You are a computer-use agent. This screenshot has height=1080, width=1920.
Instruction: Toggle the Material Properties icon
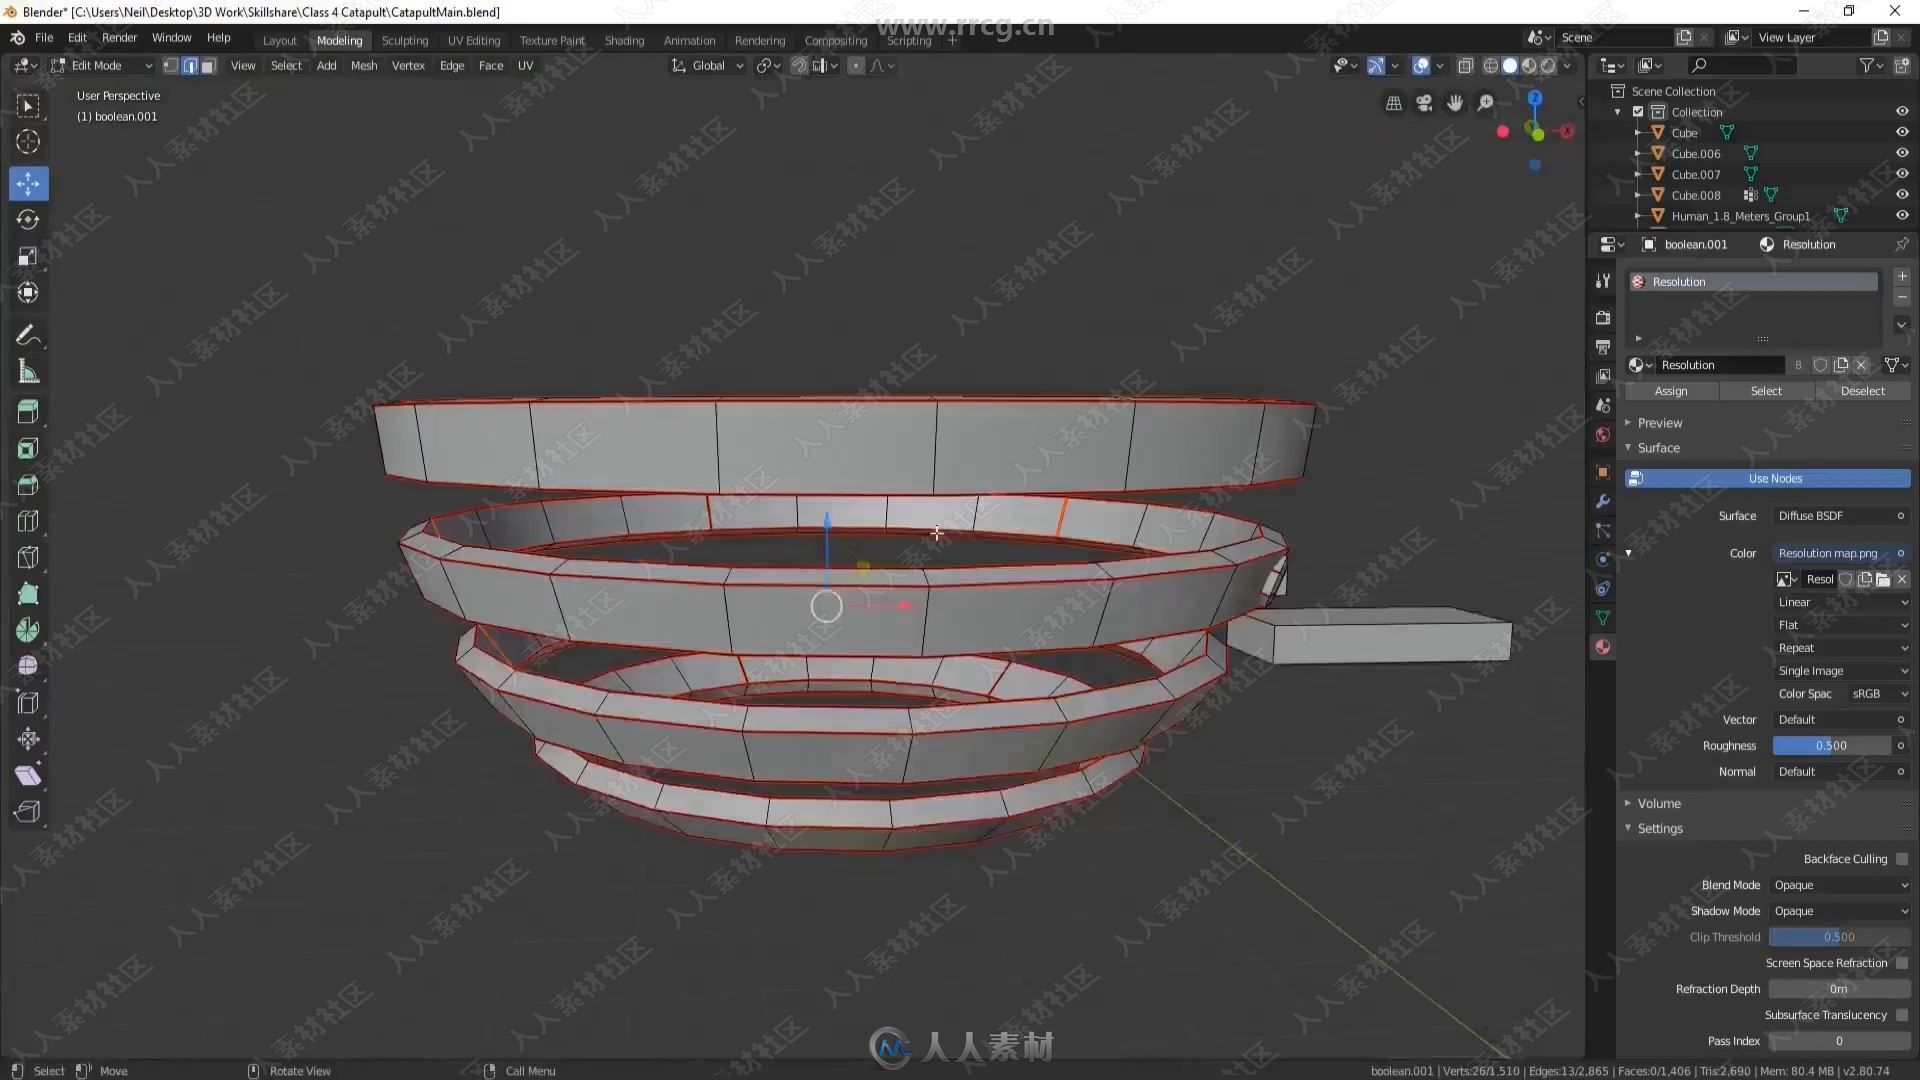[1604, 645]
